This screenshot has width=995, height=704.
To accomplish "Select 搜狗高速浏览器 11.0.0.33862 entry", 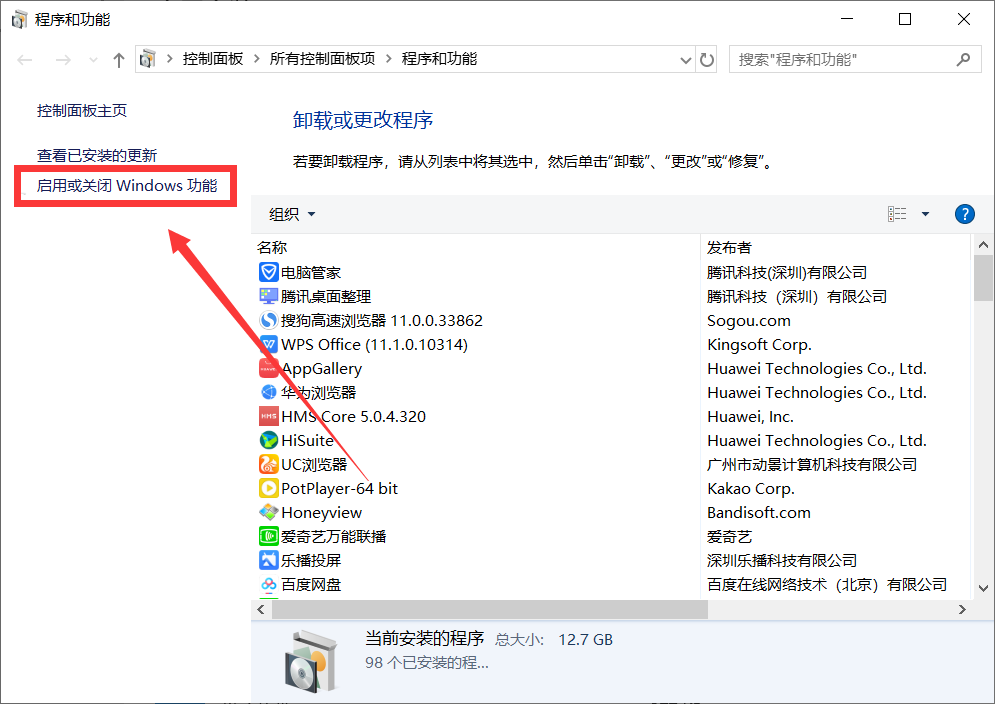I will point(381,321).
